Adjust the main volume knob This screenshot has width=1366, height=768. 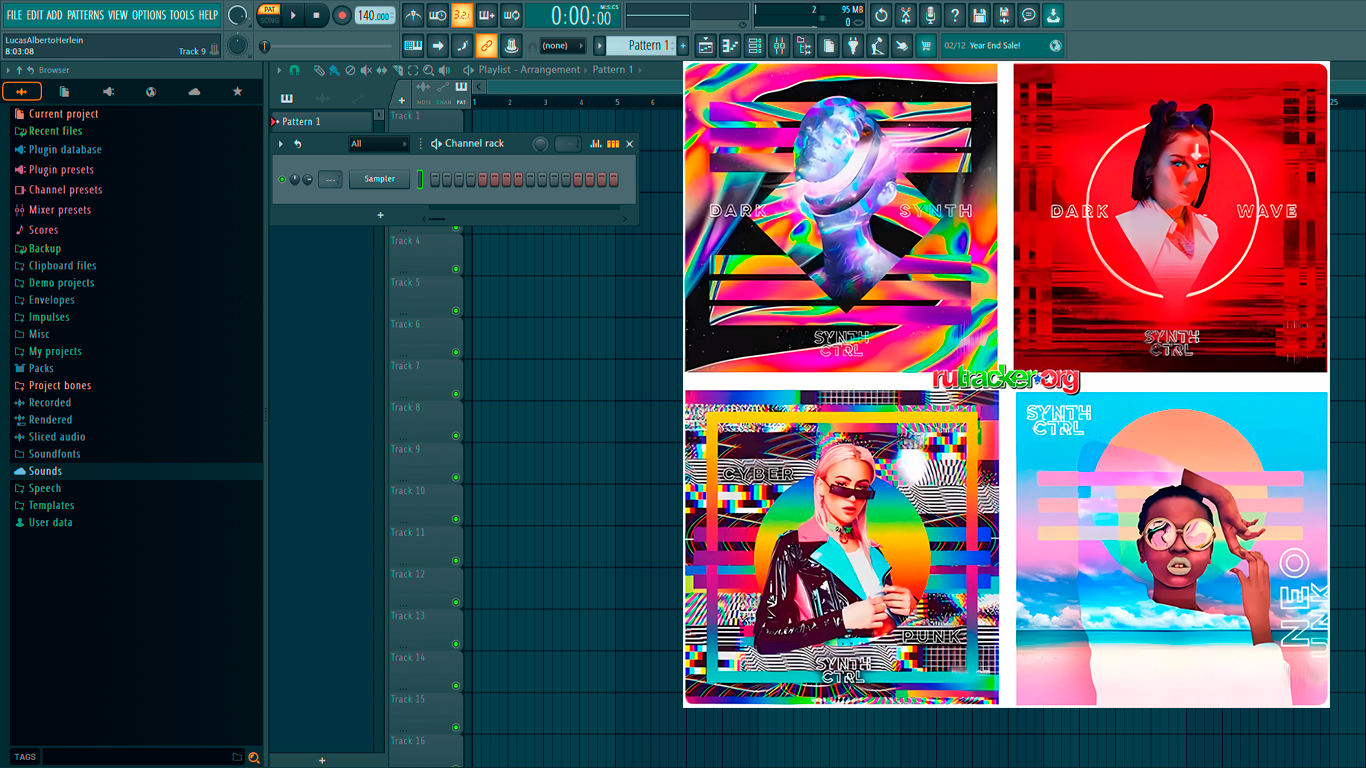coord(237,15)
